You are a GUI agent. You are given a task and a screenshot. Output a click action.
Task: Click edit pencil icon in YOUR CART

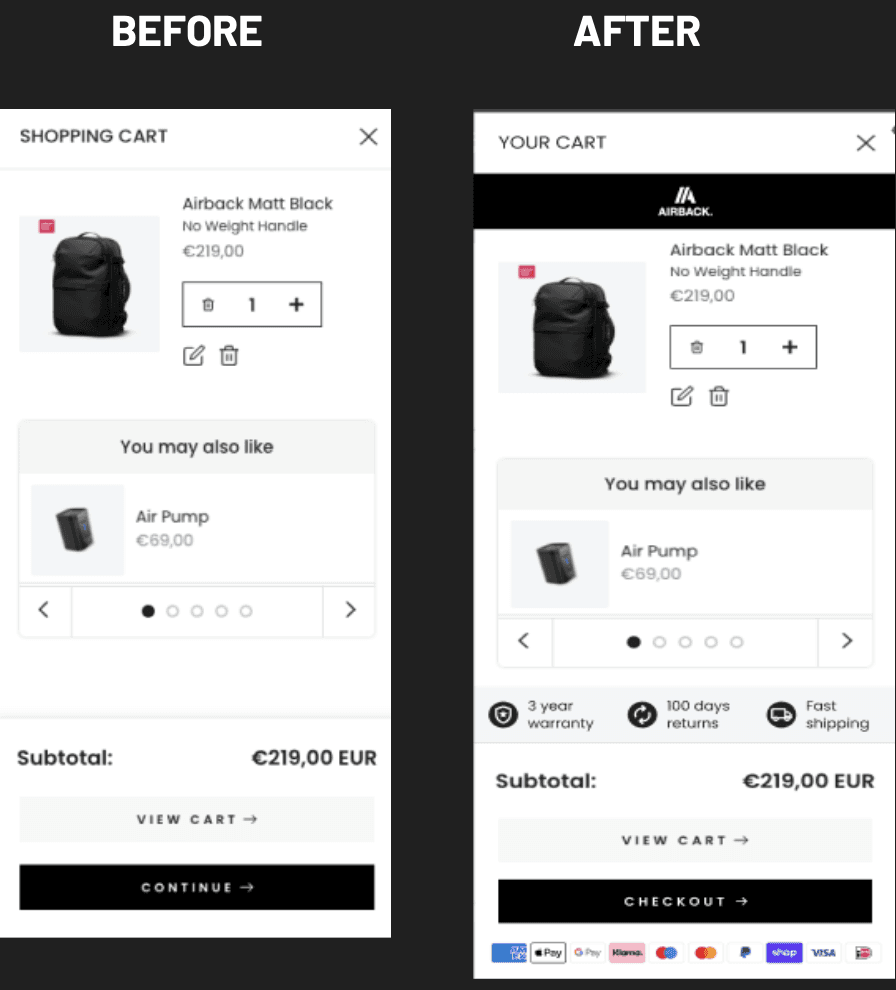[x=682, y=397]
